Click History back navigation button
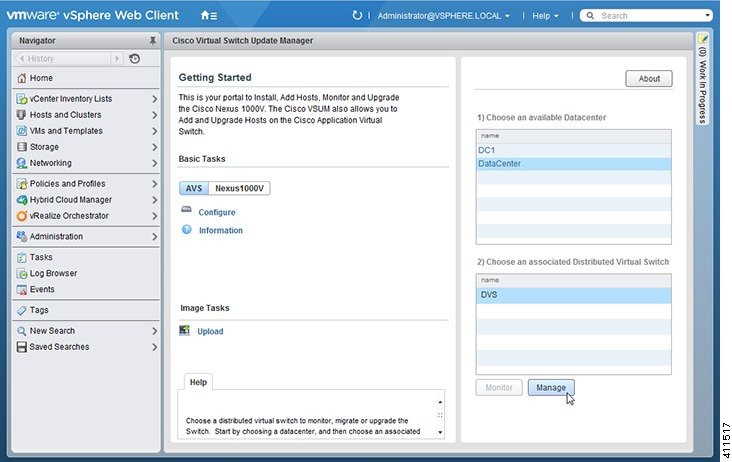This screenshot has width=732, height=462. (62, 58)
